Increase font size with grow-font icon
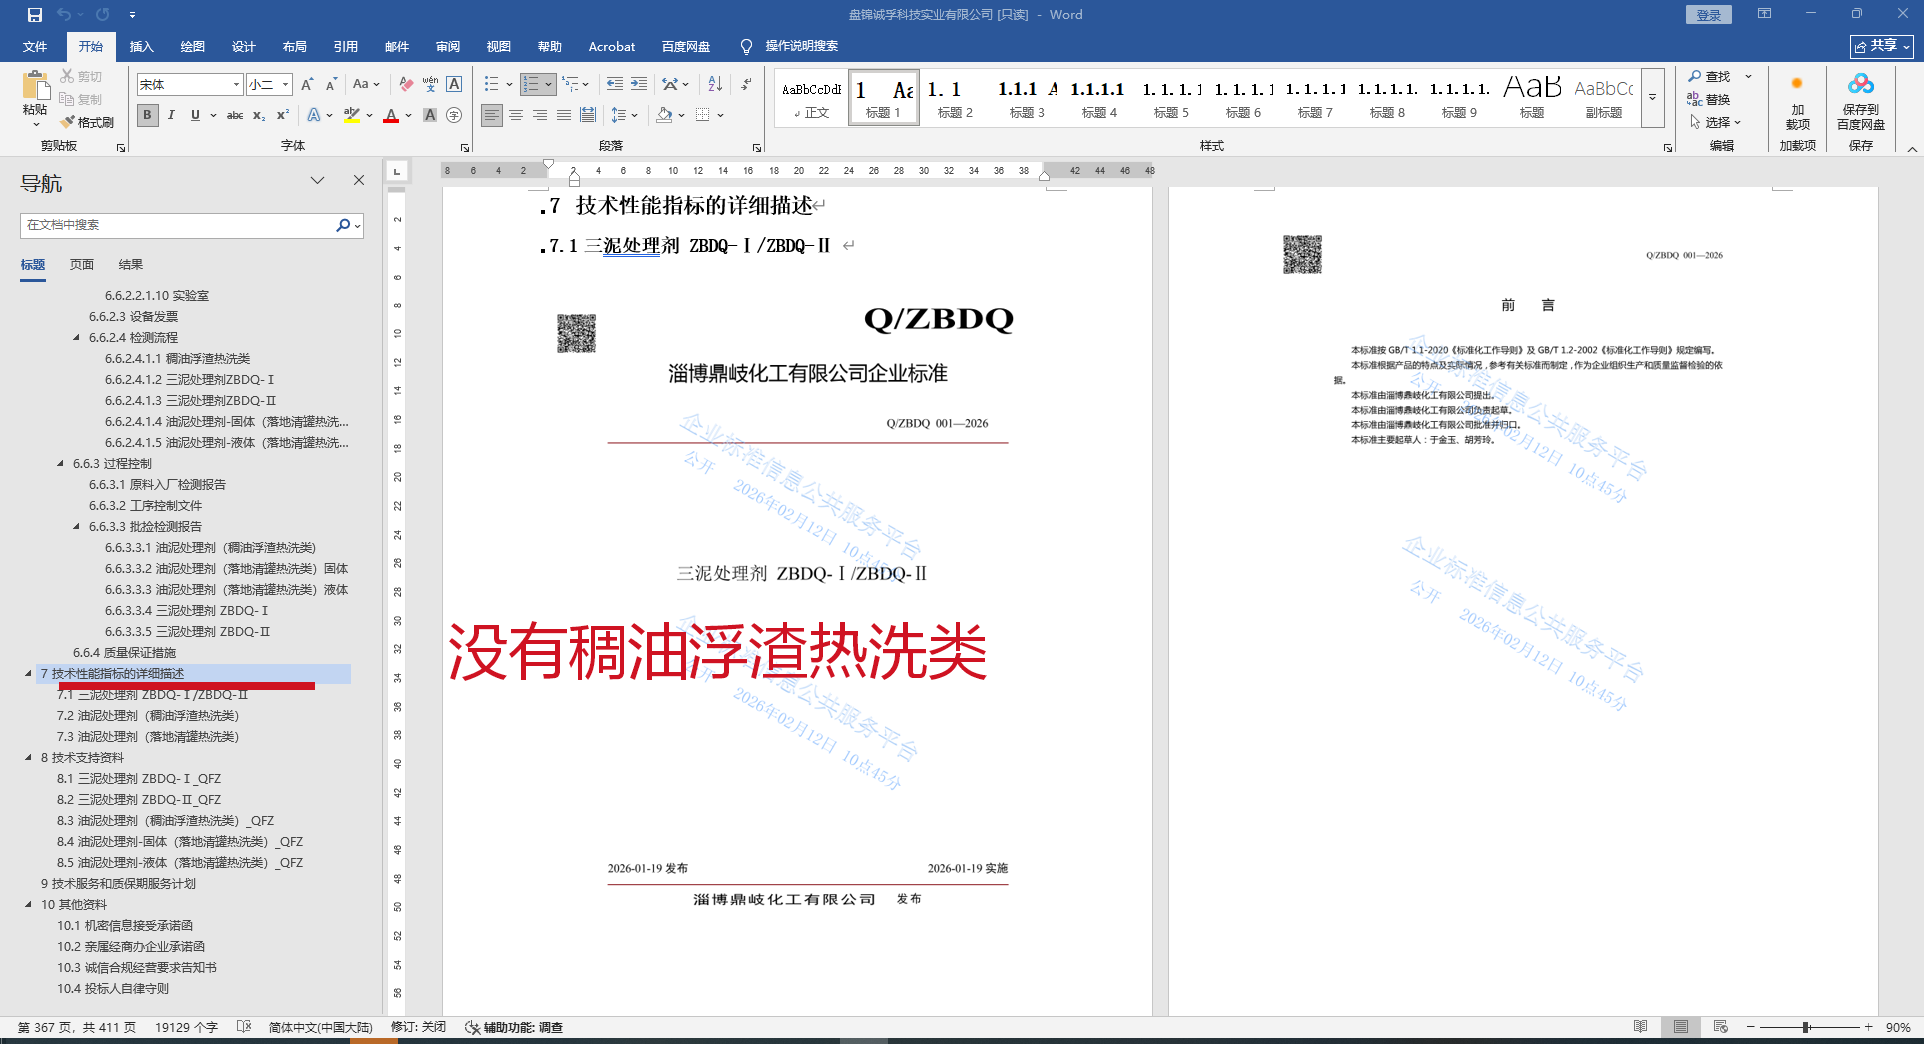Image resolution: width=1924 pixels, height=1044 pixels. (307, 85)
